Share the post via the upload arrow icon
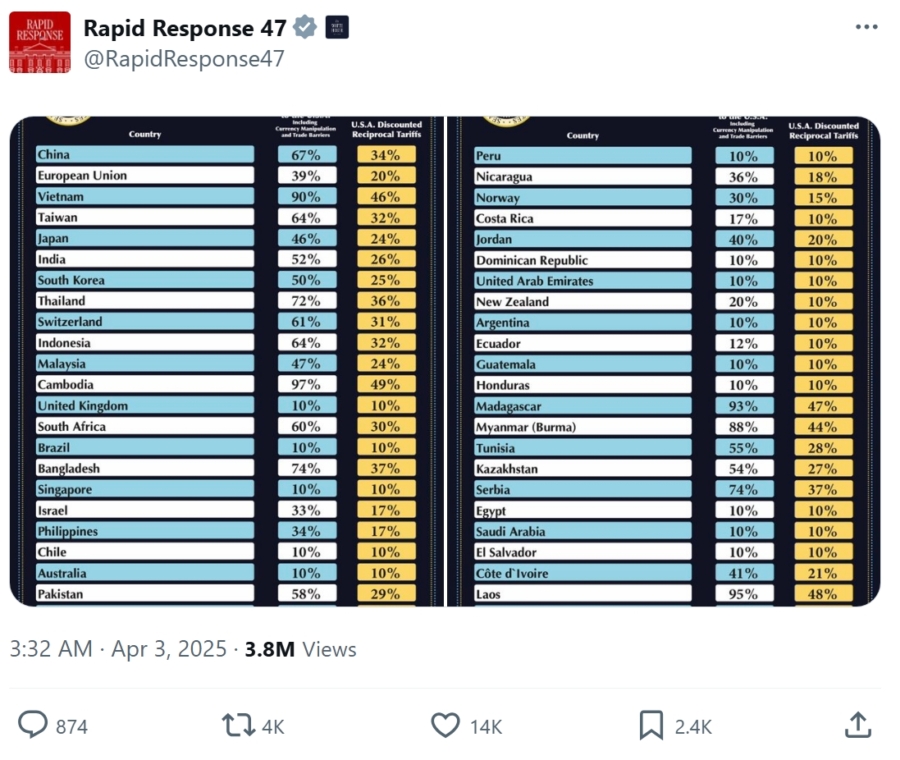Image resolution: width=900 pixels, height=760 pixels. tap(857, 725)
